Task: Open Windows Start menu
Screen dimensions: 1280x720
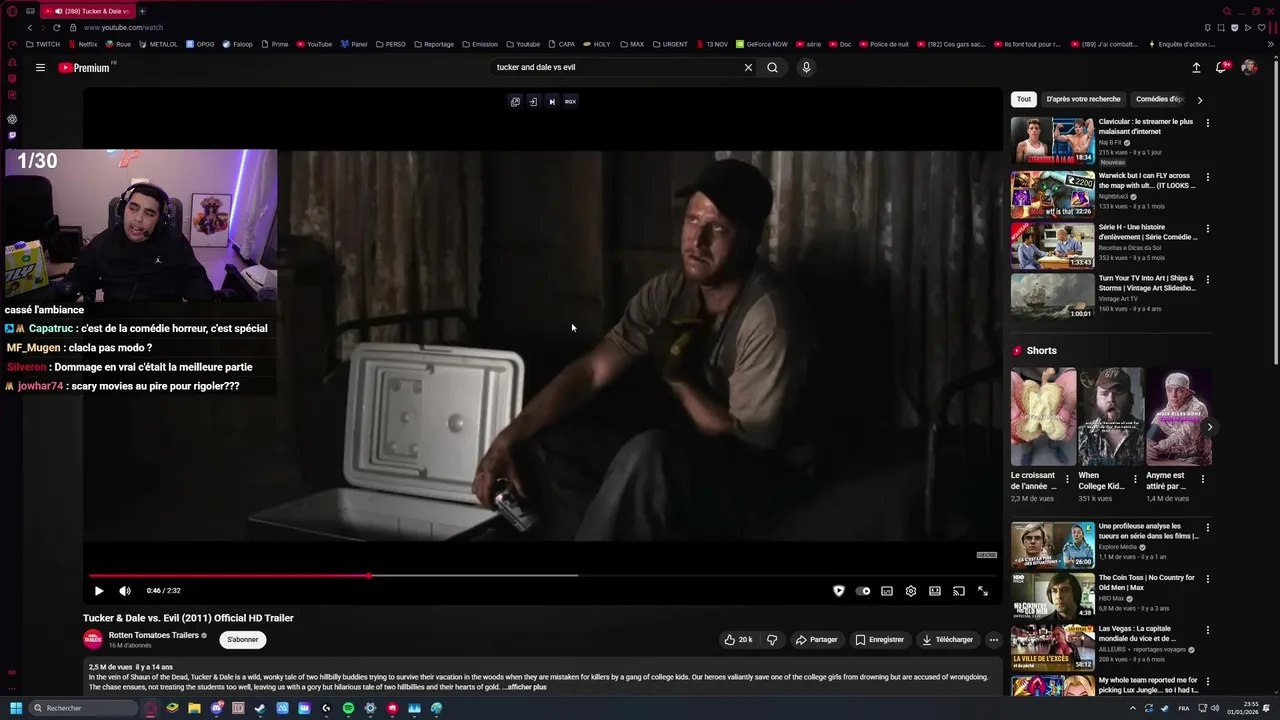Action: coord(16,708)
